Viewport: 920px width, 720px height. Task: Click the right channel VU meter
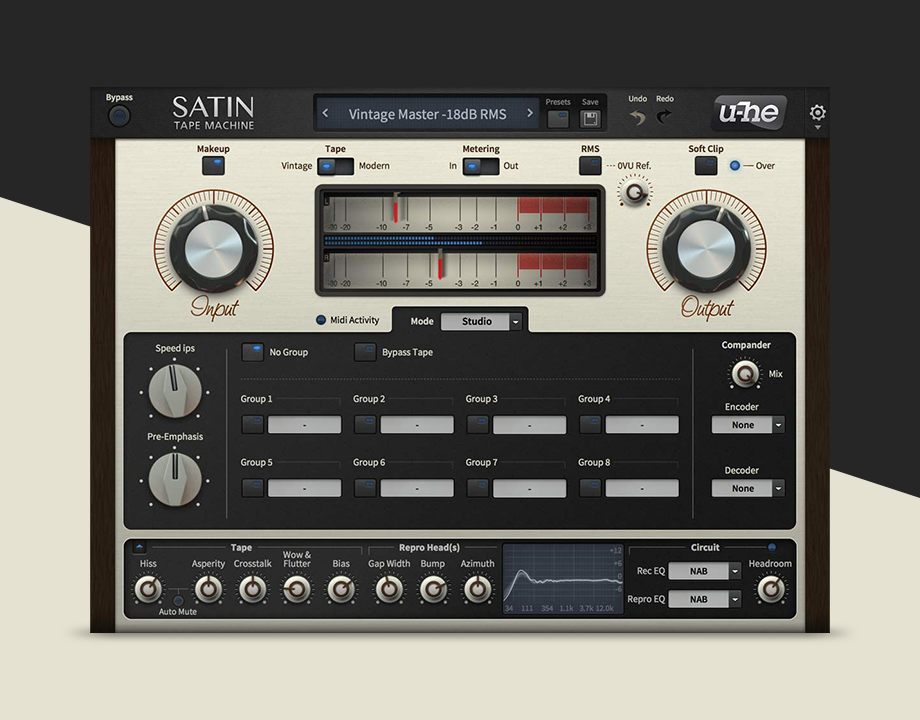click(x=460, y=269)
